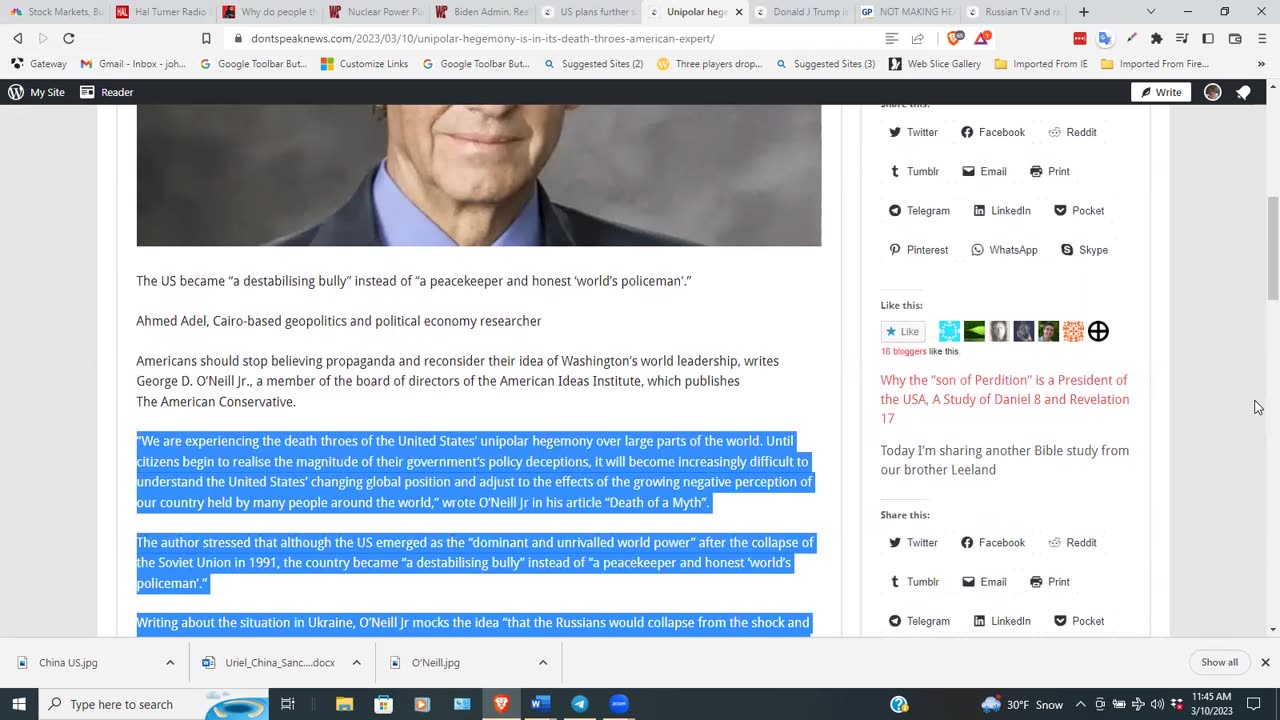This screenshot has height=720, width=1280.
Task: Switch to the Nuclear Power Pla tab
Action: (374, 12)
